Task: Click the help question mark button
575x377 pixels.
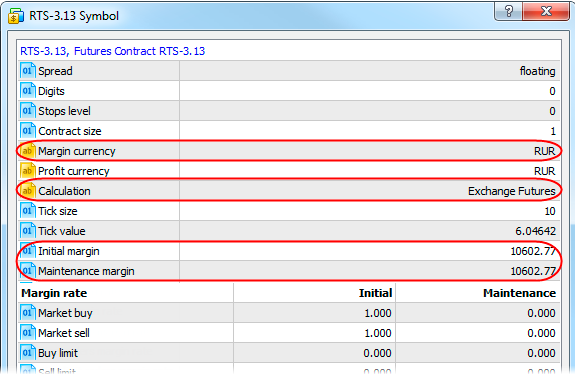Action: (x=509, y=11)
